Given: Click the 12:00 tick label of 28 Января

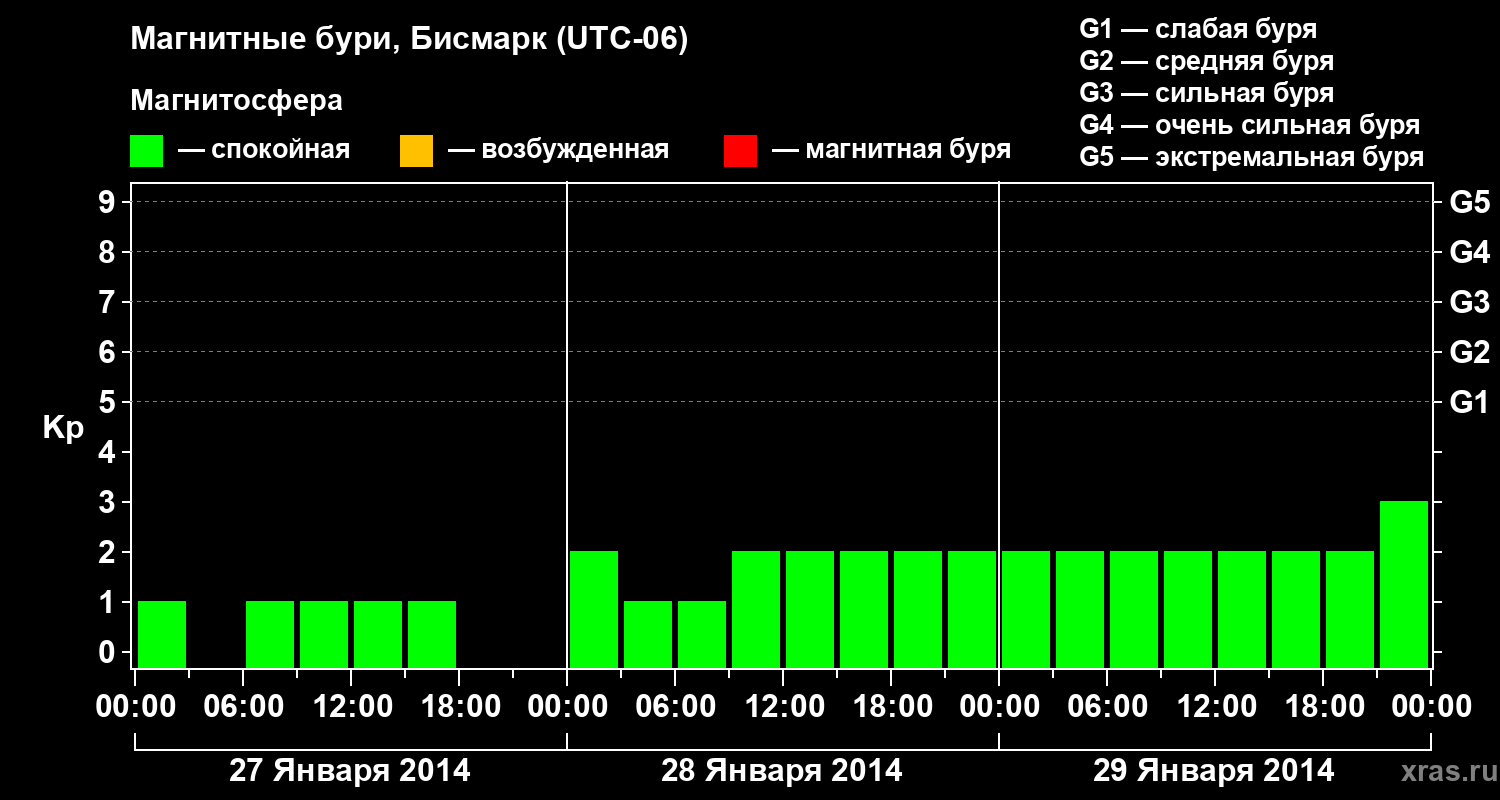Looking at the screenshot, I should click(783, 707).
